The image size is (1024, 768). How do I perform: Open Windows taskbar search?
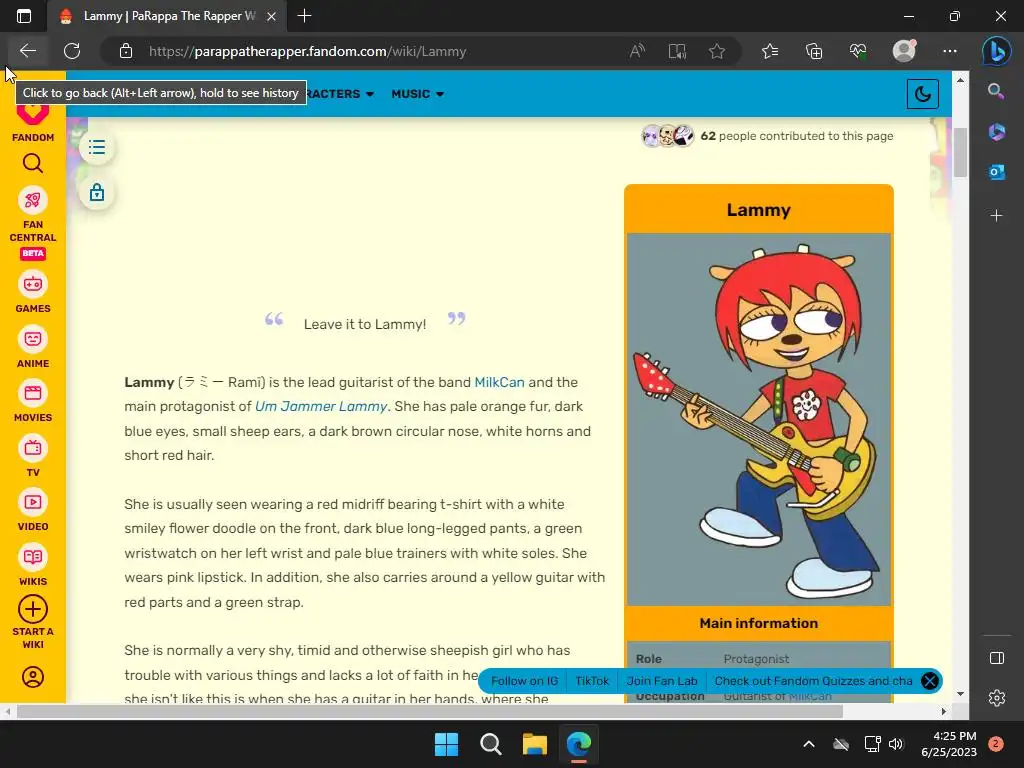[x=490, y=744]
